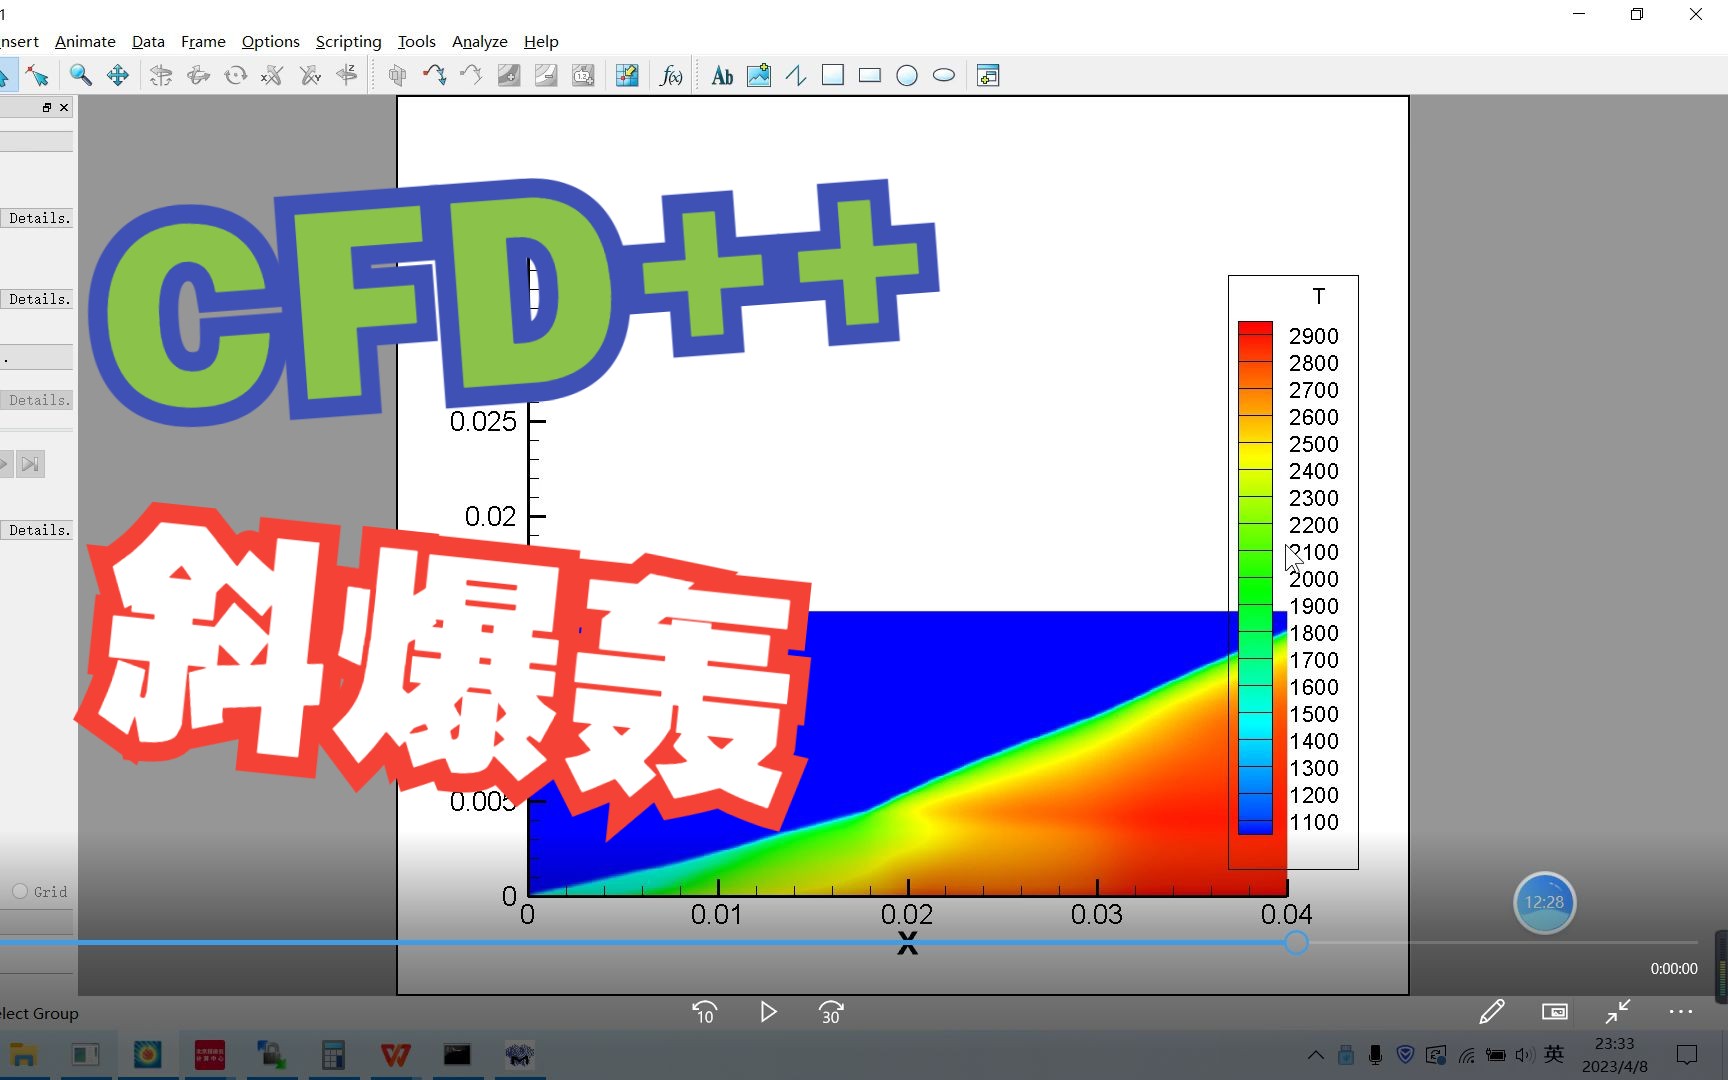The image size is (1728, 1080).
Task: Click the bottom Details button in sidebar
Action: pyautogui.click(x=38, y=530)
